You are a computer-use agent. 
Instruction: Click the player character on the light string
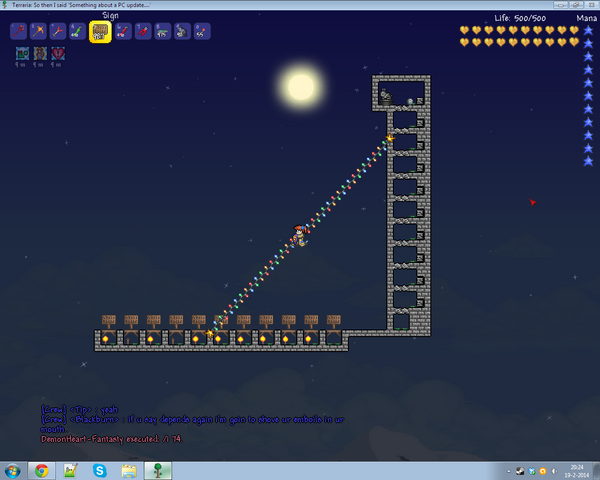coord(300,235)
